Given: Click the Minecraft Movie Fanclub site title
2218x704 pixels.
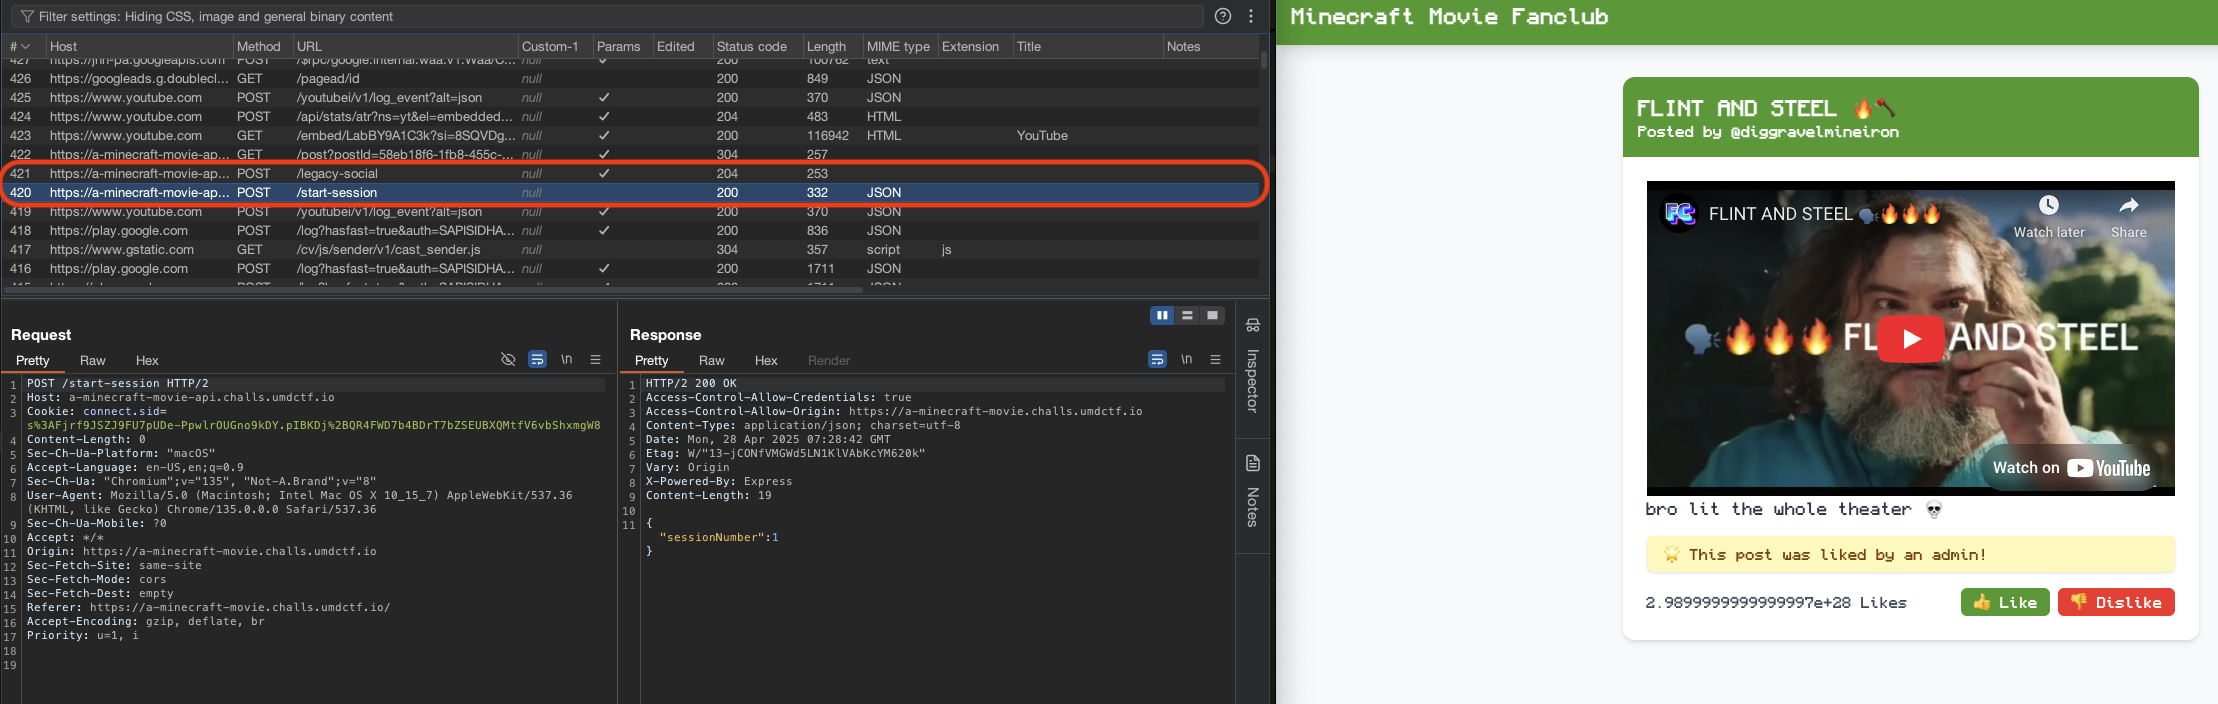Looking at the screenshot, I should (1449, 16).
